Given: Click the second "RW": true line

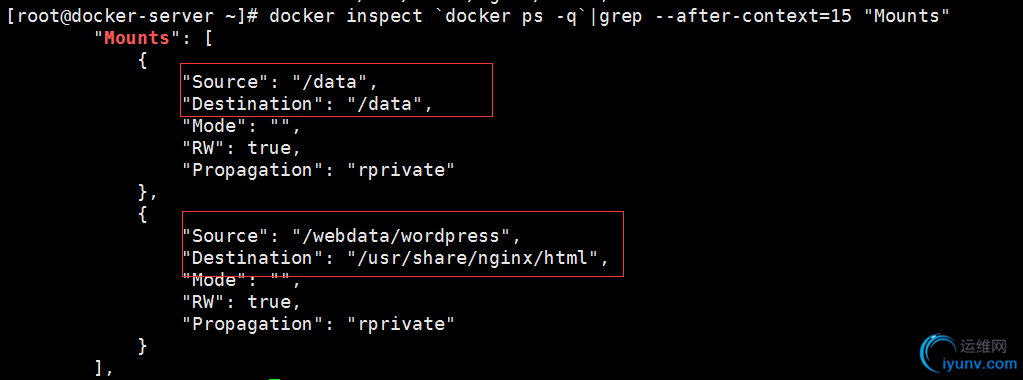Looking at the screenshot, I should click(241, 302).
